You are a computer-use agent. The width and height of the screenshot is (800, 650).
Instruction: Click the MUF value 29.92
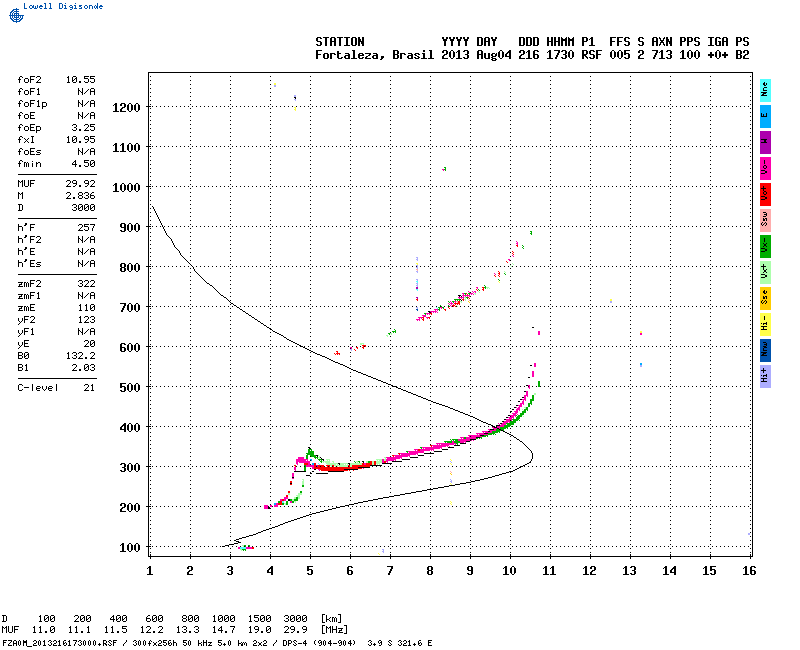pos(81,184)
